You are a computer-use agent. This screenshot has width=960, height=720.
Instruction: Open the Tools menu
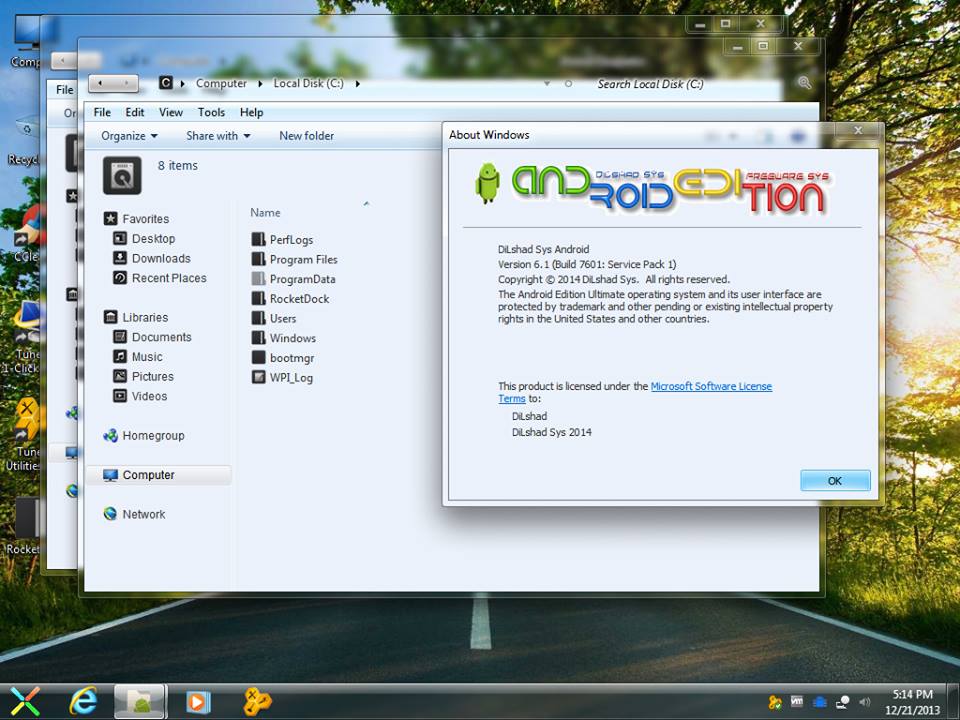coord(211,112)
